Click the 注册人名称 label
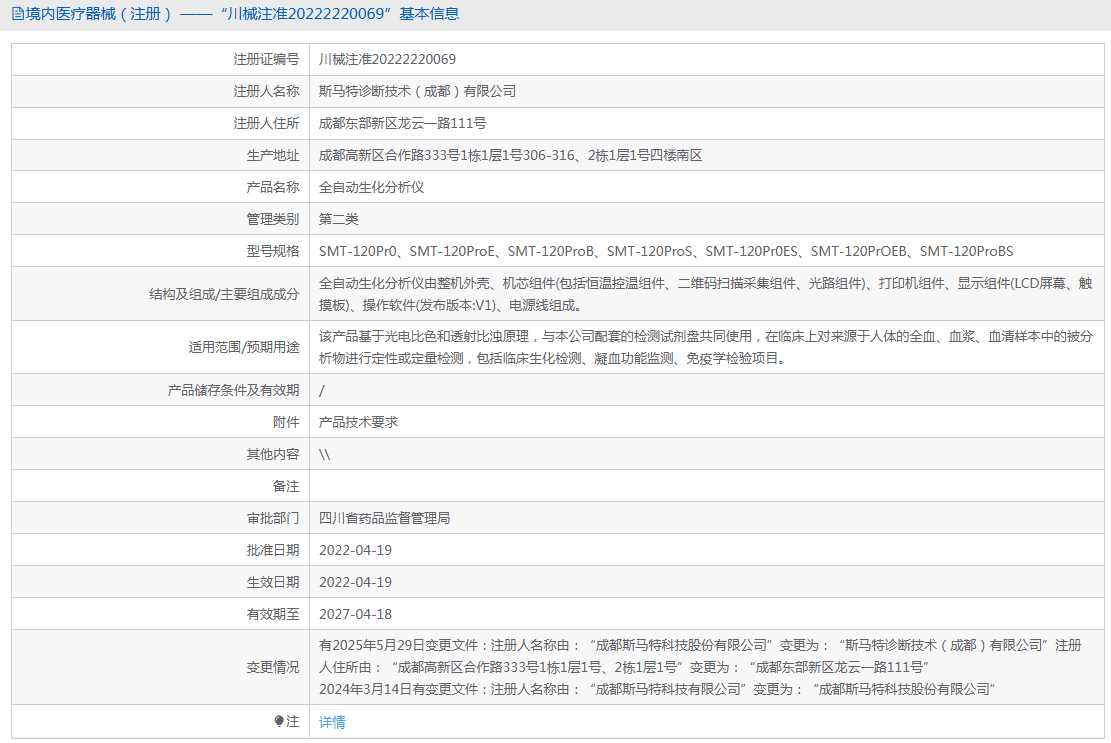 pyautogui.click(x=266, y=91)
